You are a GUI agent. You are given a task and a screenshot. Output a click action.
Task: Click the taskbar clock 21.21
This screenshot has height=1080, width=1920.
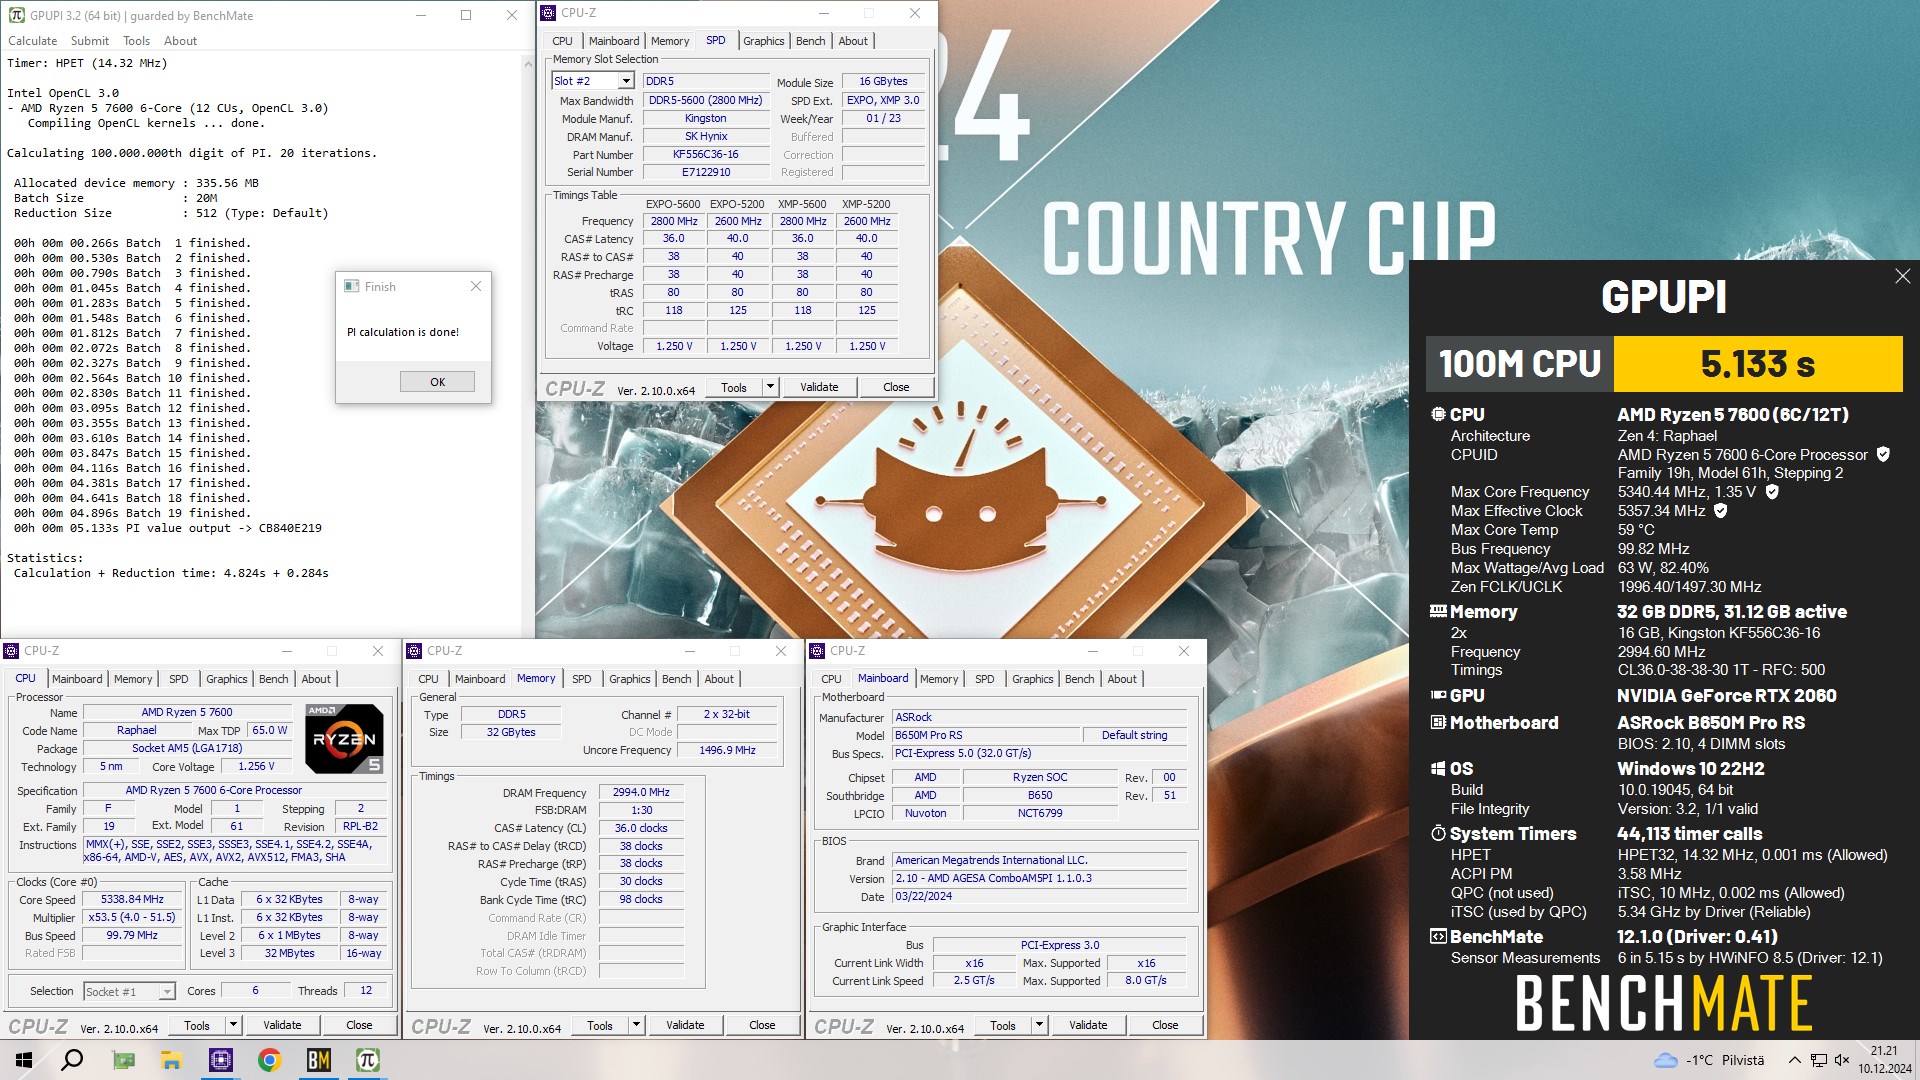click(1884, 1051)
